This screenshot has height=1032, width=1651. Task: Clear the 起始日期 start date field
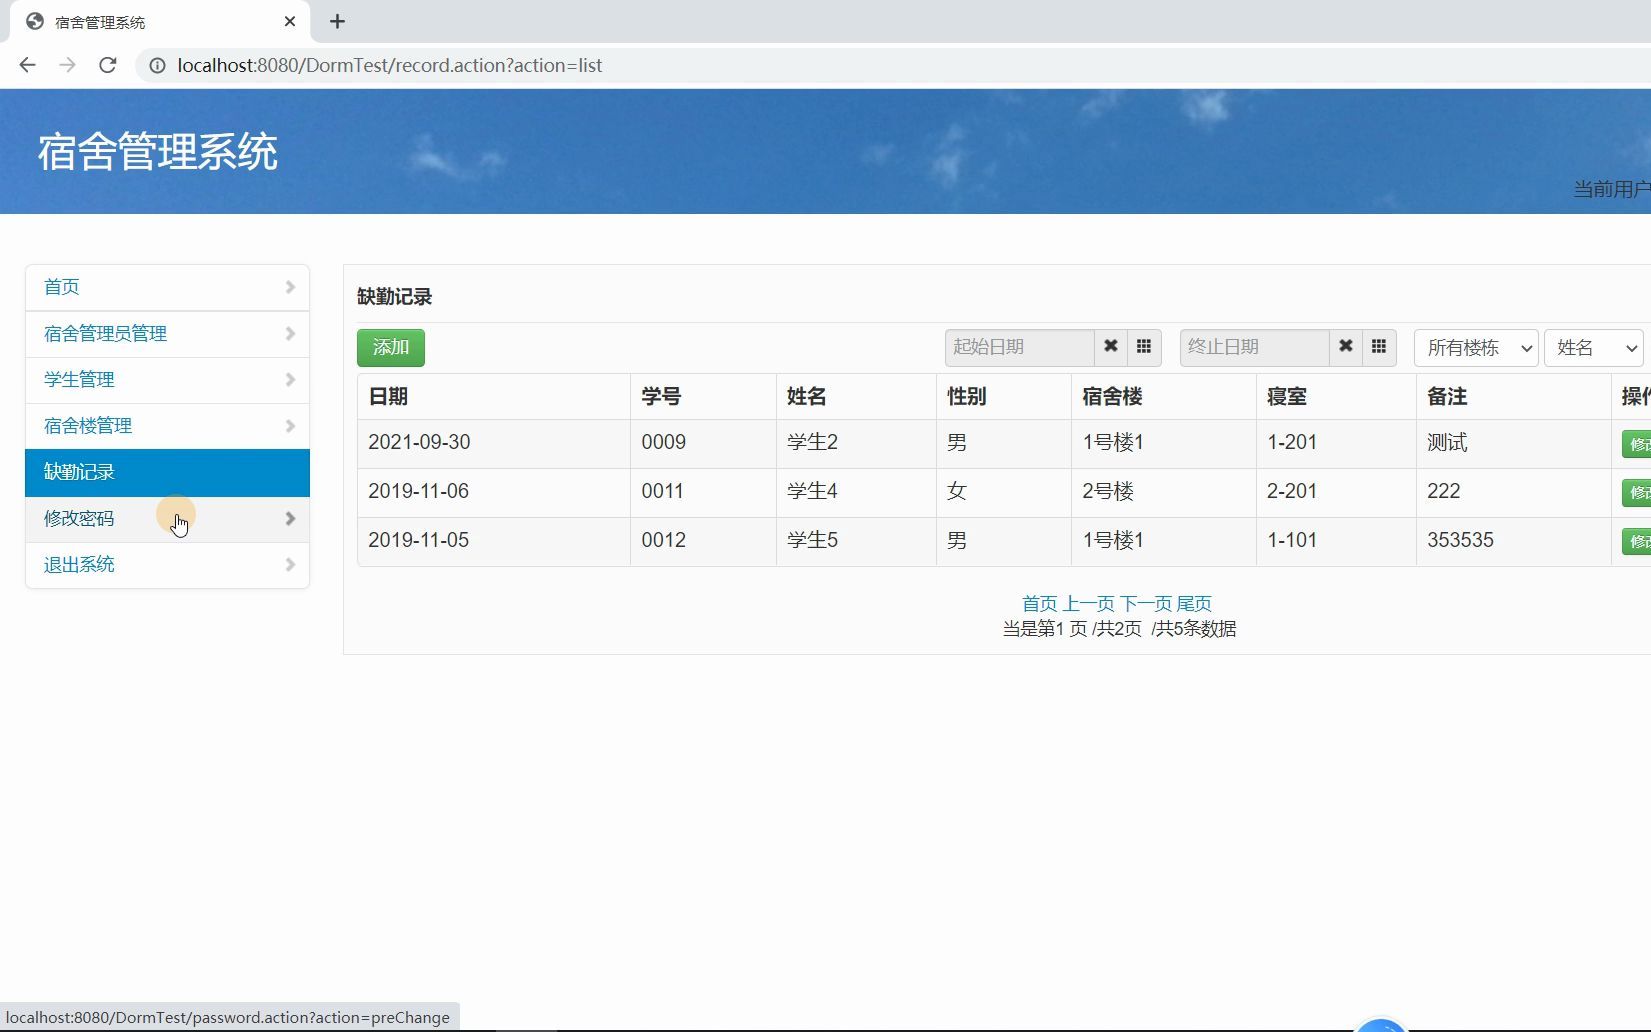point(1110,347)
